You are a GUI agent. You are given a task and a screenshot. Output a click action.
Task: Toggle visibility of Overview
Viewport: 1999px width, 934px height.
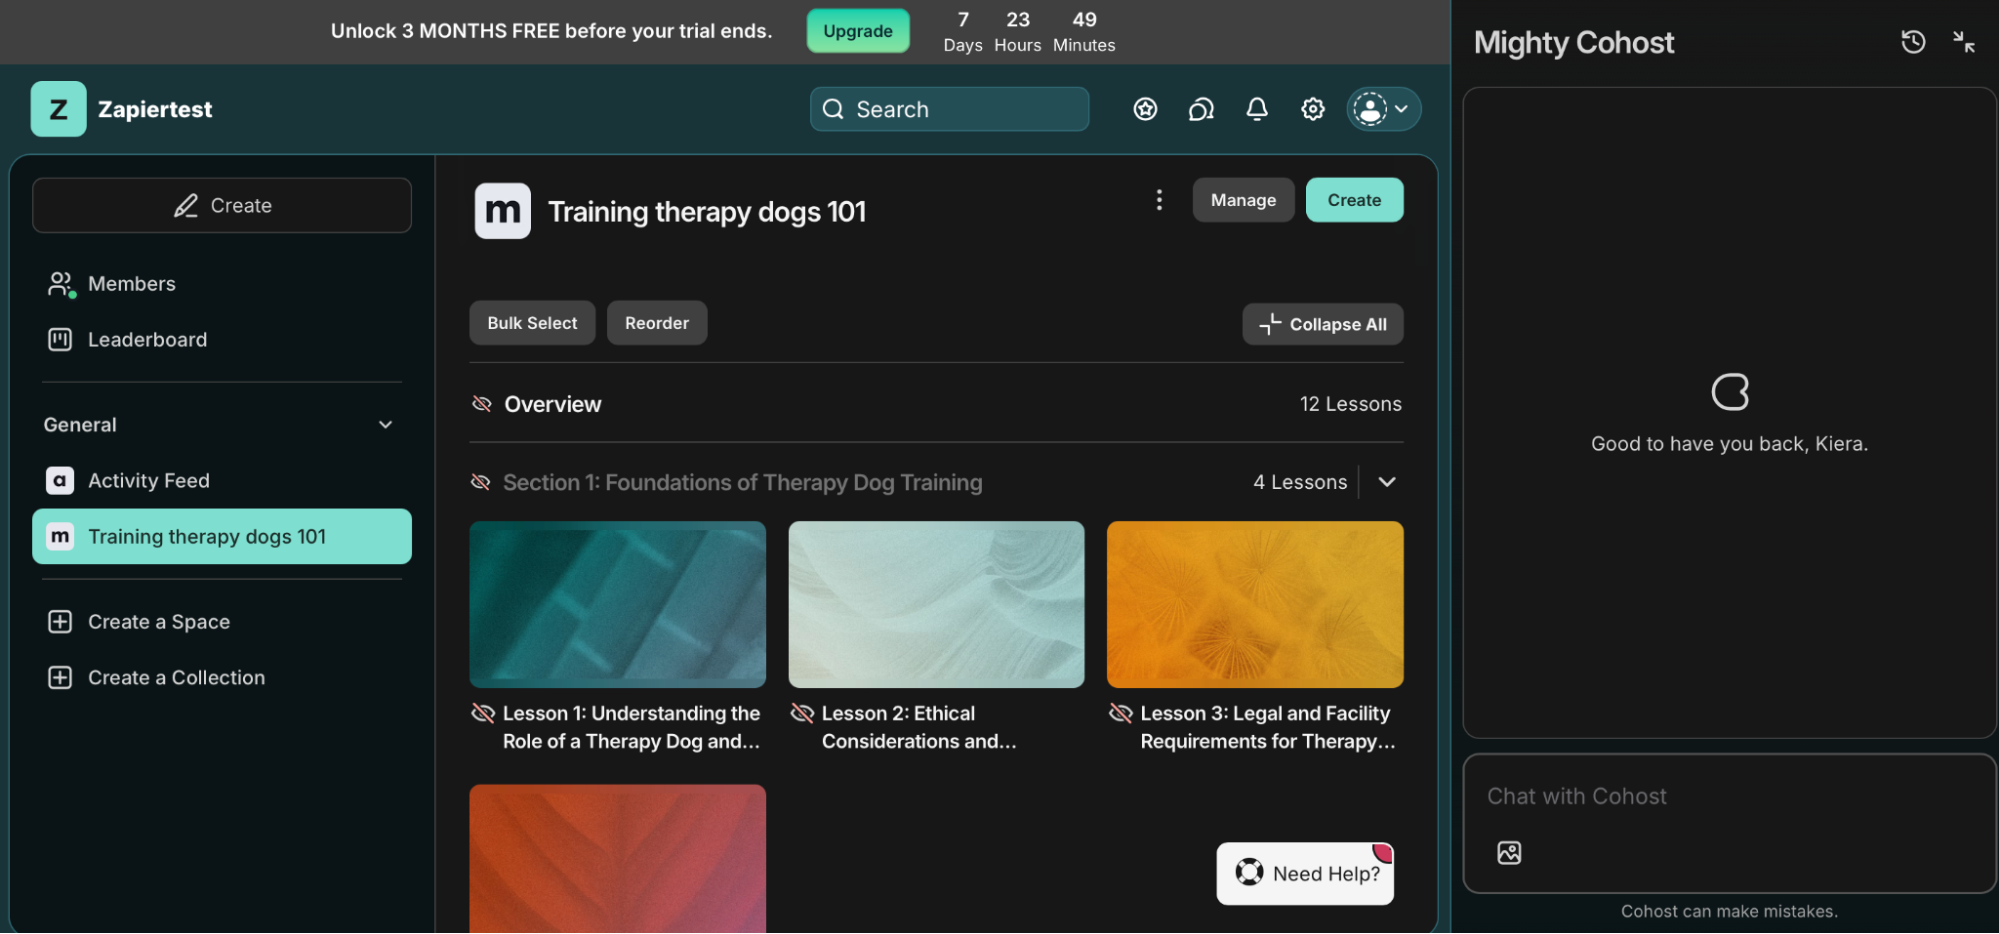(481, 404)
